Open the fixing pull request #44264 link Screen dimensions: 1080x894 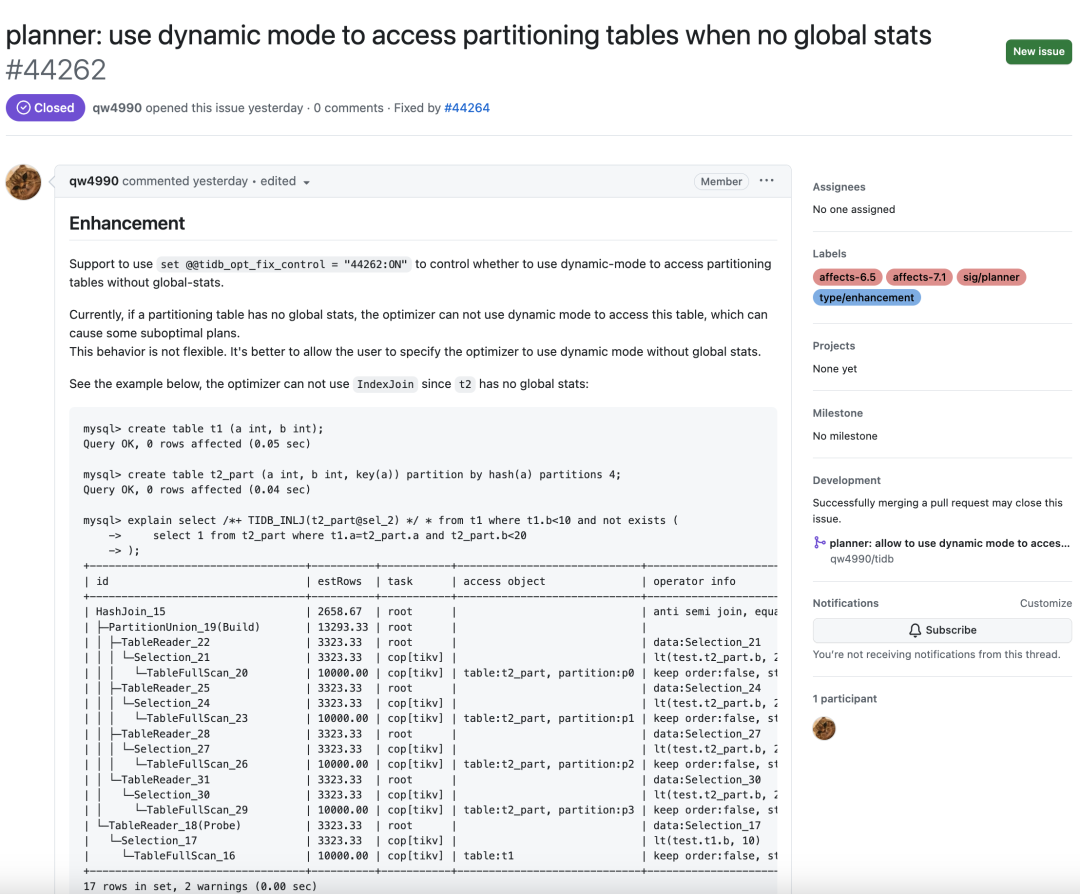point(467,108)
